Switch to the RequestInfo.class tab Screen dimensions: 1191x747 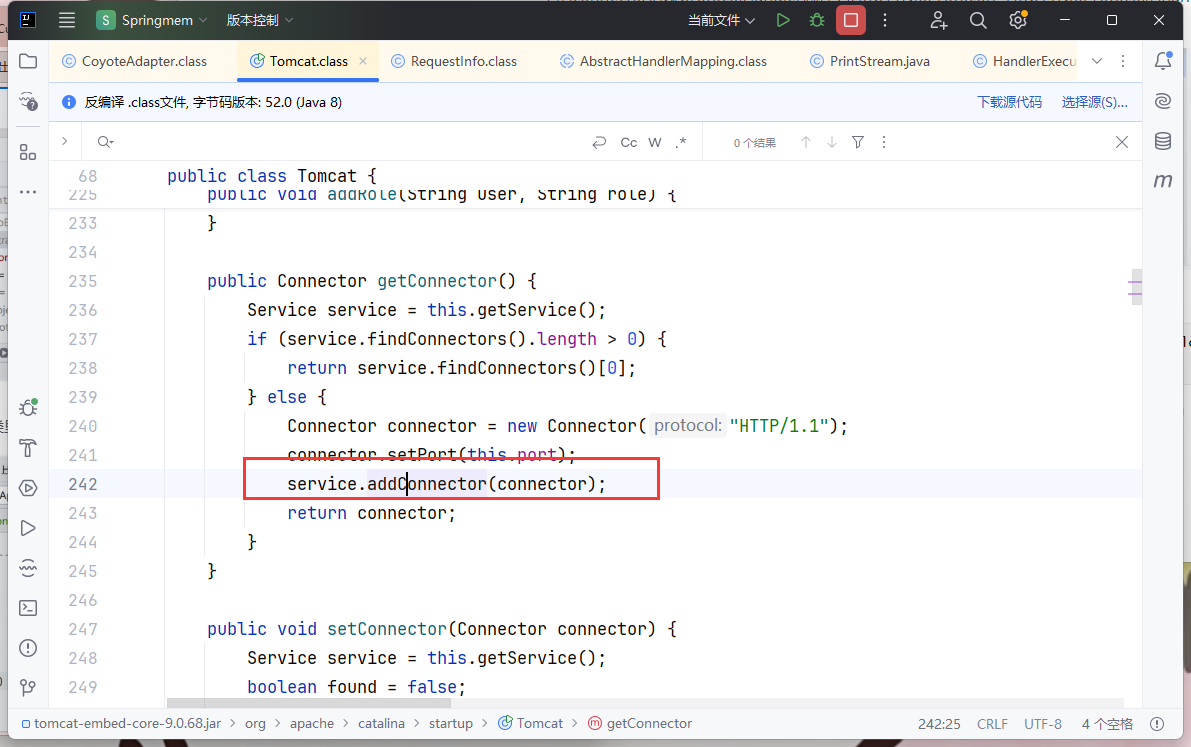pyautogui.click(x=463, y=61)
